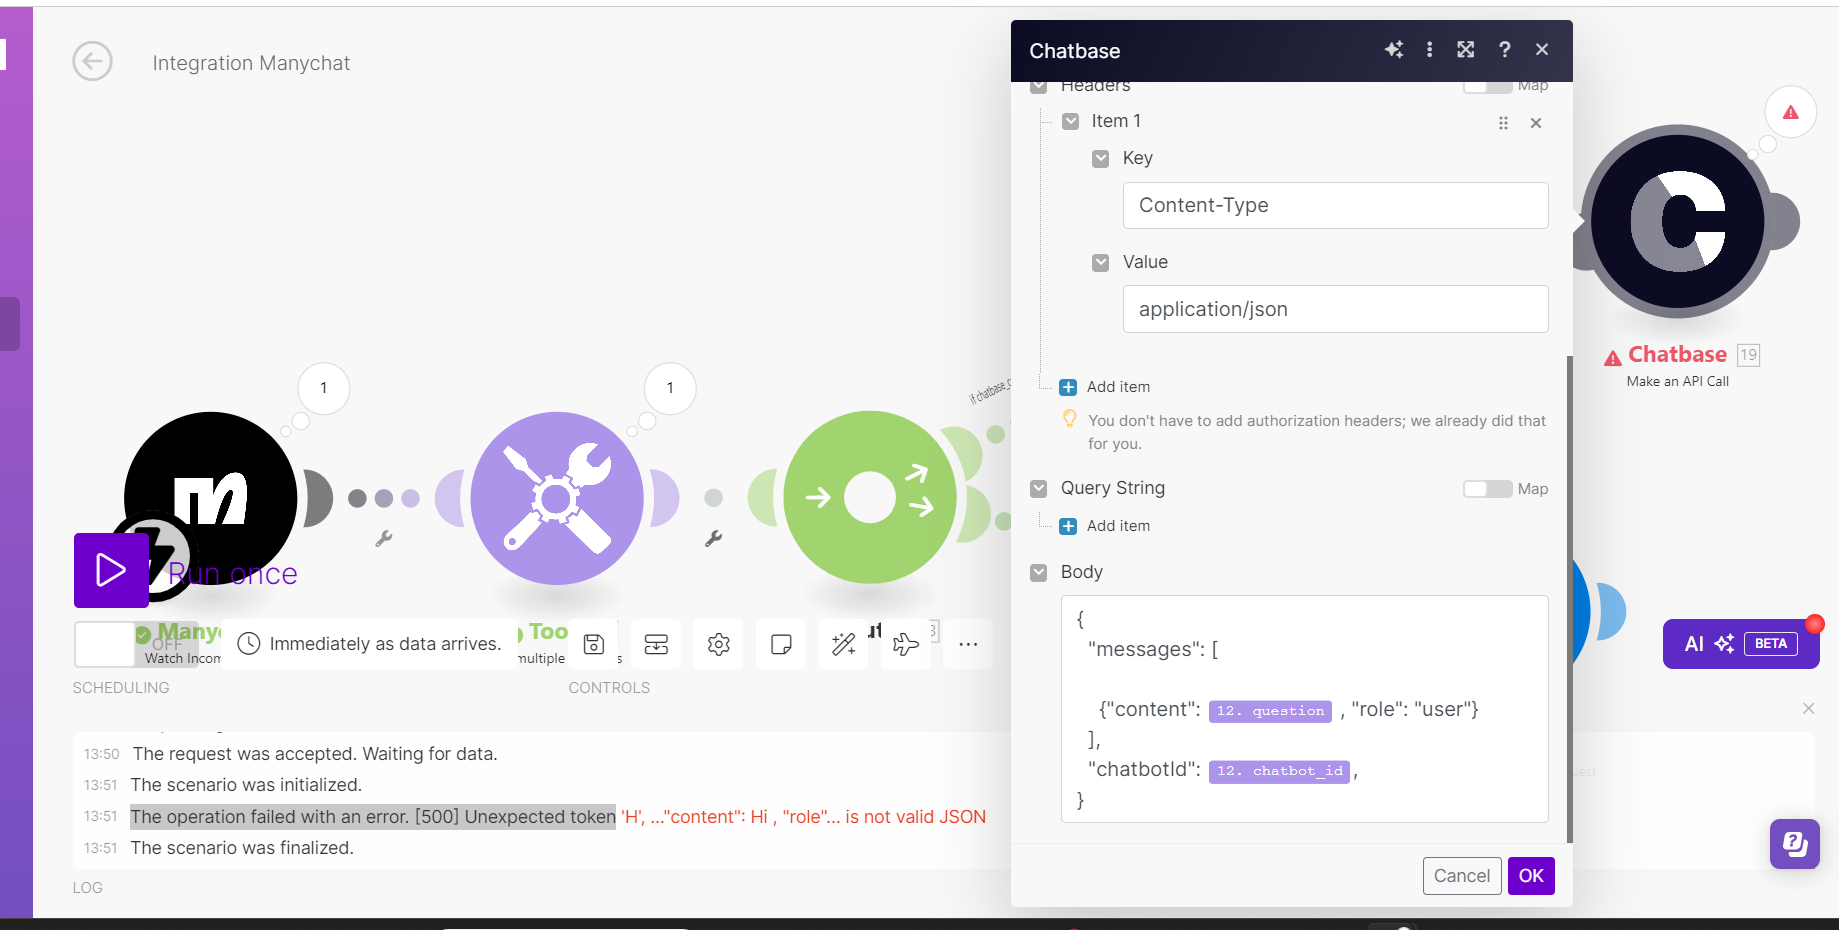
Task: Edit the Key field containing Content-Type
Action: 1335,205
